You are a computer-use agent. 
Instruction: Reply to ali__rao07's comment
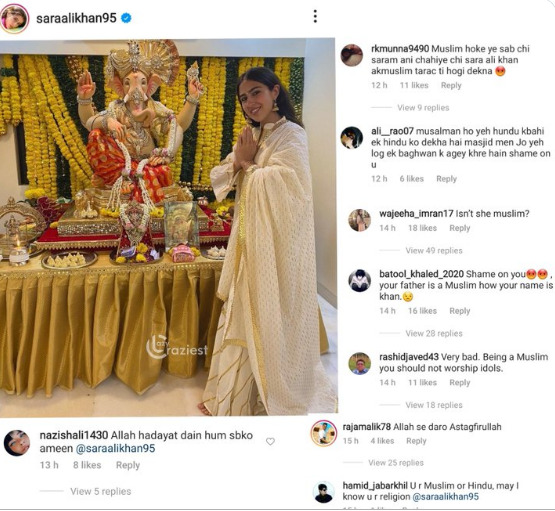click(446, 179)
